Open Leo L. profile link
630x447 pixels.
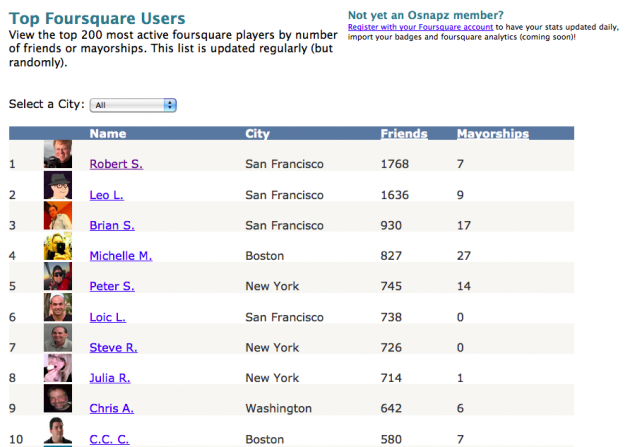click(108, 195)
